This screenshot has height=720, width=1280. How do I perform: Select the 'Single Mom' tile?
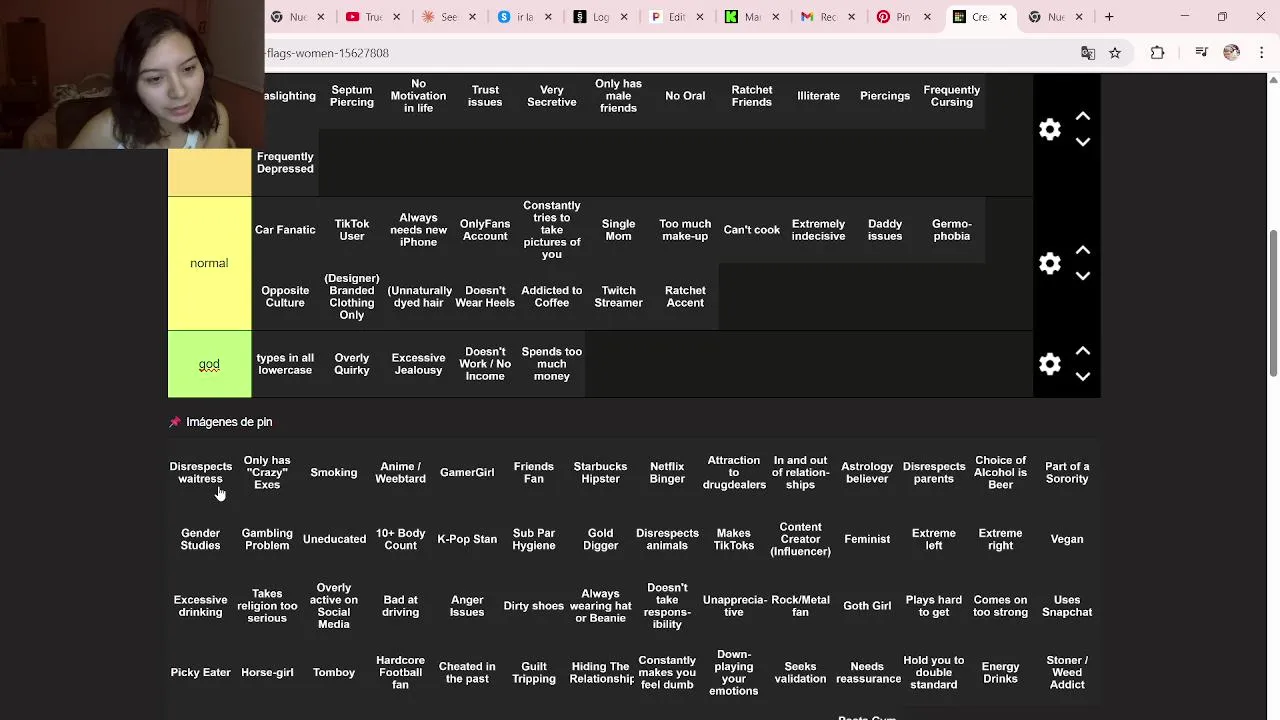click(x=618, y=230)
